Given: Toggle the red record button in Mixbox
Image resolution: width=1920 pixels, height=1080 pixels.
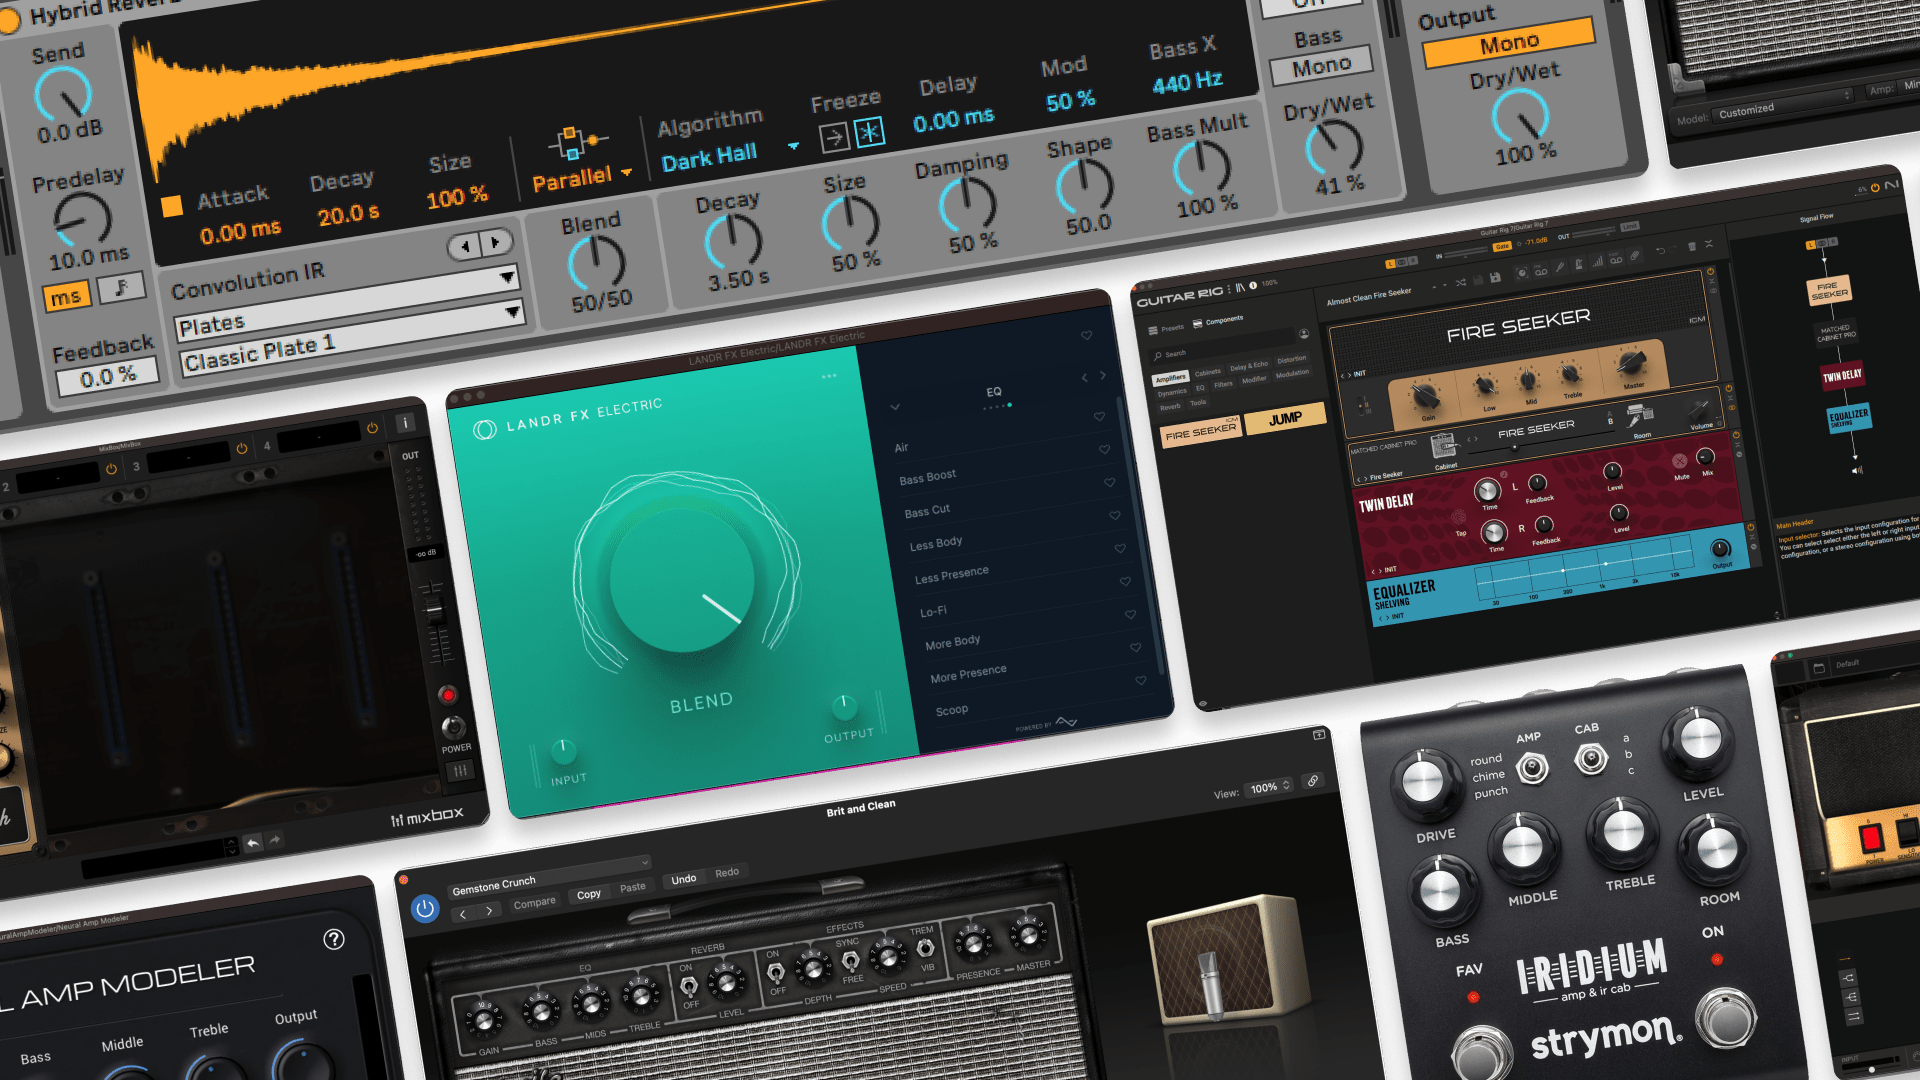Looking at the screenshot, I should [x=450, y=696].
